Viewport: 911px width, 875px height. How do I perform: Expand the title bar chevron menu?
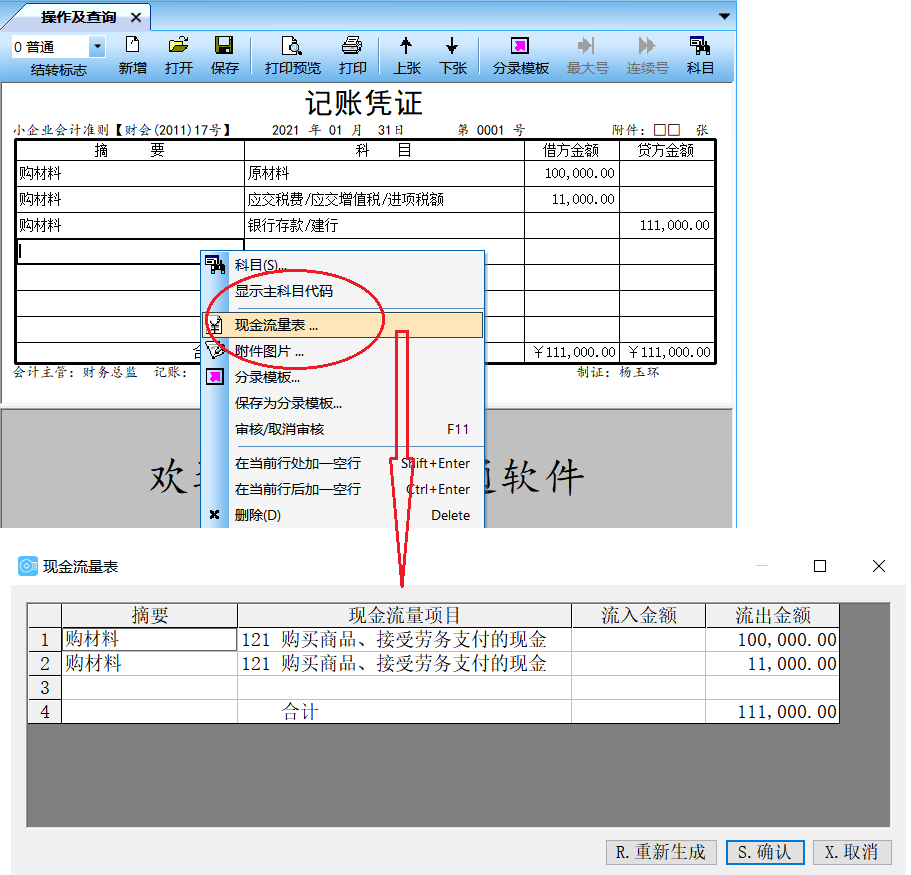click(x=723, y=16)
